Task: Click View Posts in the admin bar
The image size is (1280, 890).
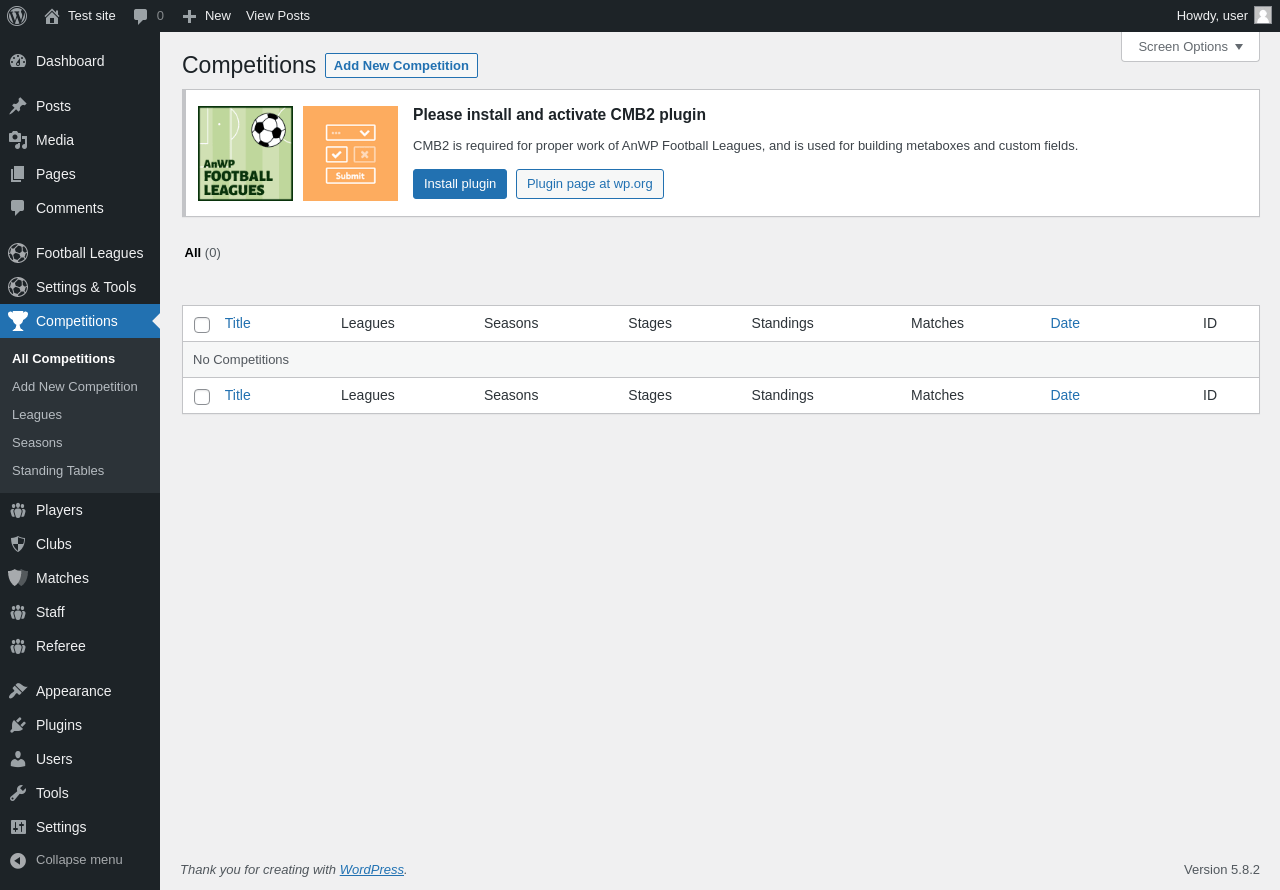Action: point(278,16)
